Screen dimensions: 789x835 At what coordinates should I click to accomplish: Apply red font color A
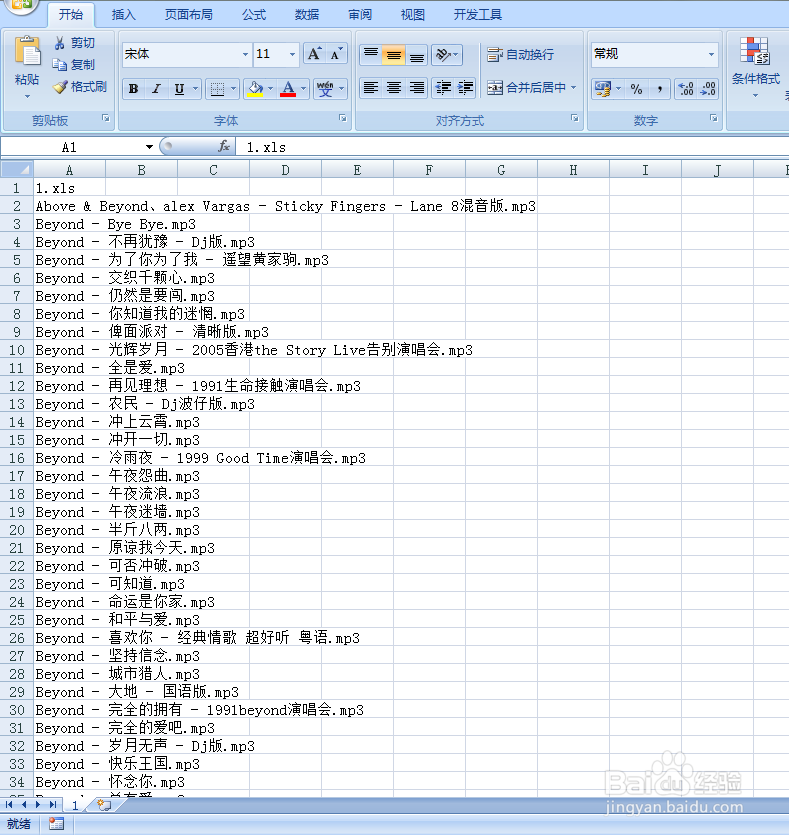tap(288, 89)
